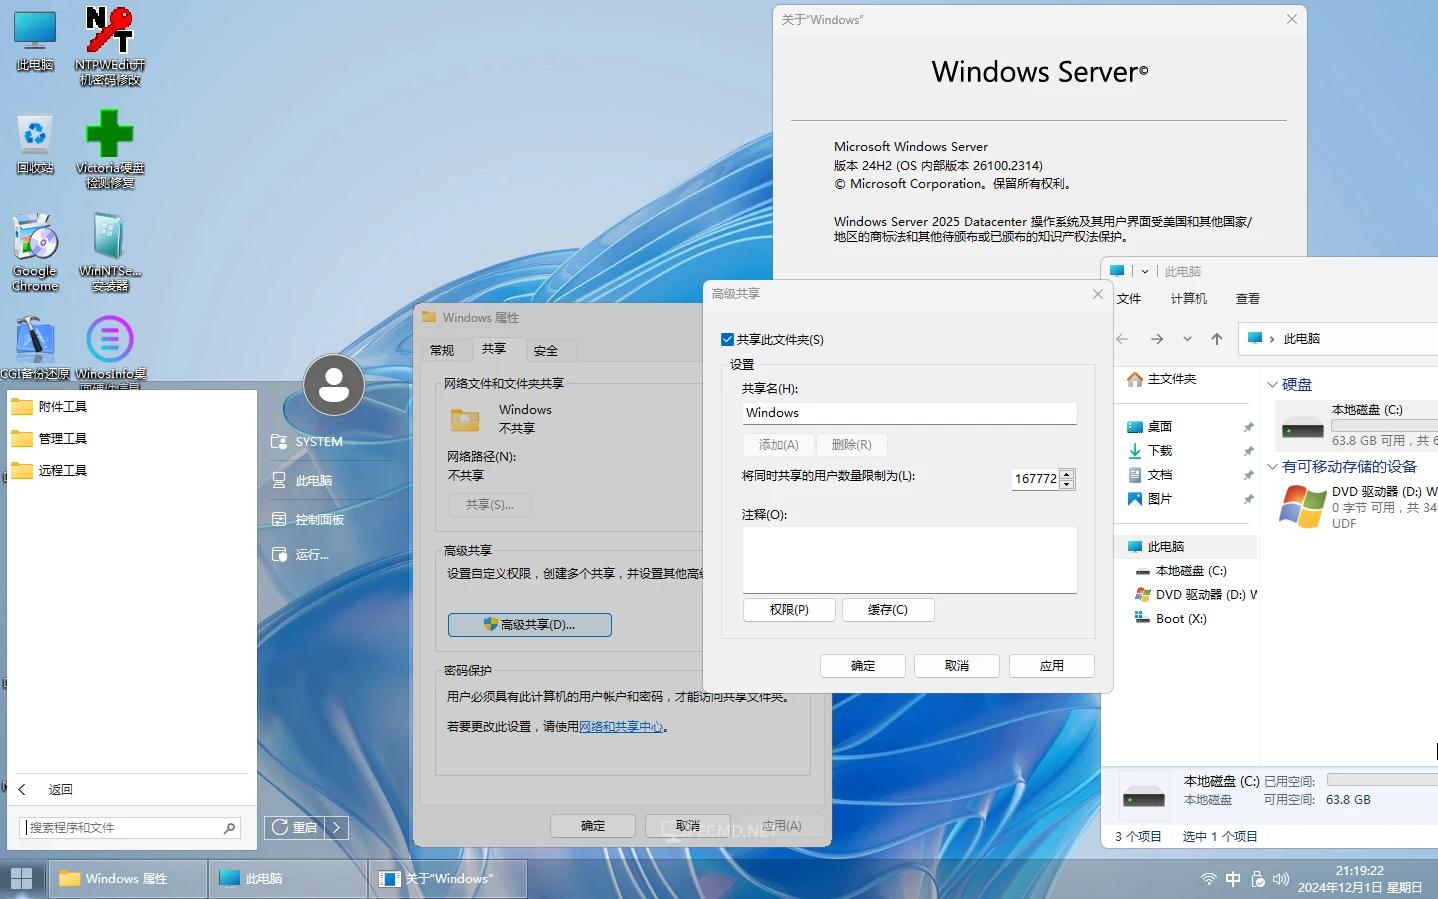
Task: Switch to the 关于"Windows" taskbar button
Action: pos(447,879)
